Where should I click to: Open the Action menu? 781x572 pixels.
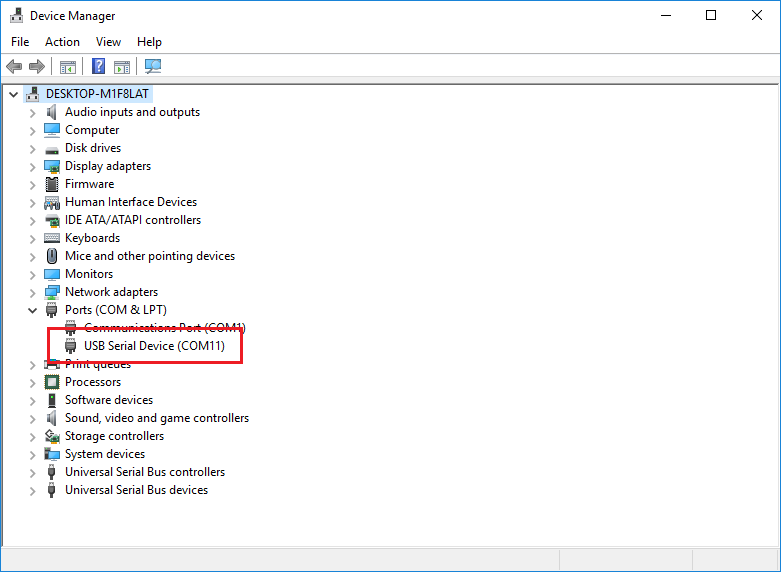click(x=62, y=42)
